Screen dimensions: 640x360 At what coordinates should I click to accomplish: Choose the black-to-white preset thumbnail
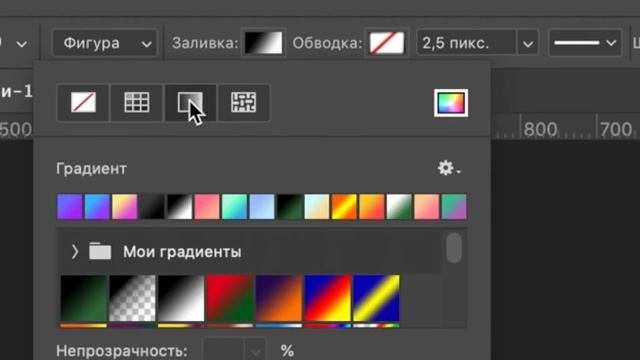click(x=181, y=298)
